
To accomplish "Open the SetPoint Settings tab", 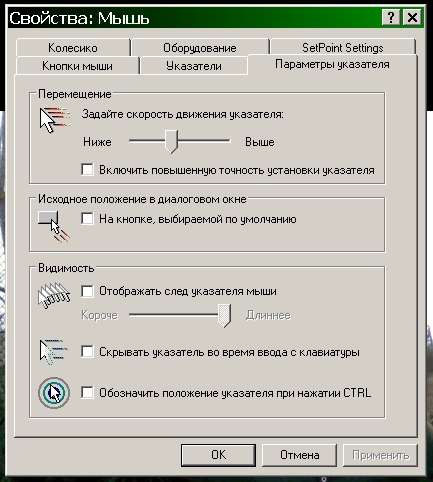I will click(x=343, y=48).
